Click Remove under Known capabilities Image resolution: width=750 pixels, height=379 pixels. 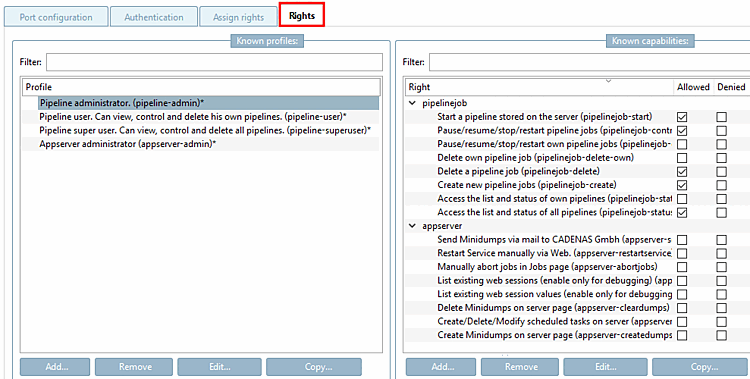520,367
